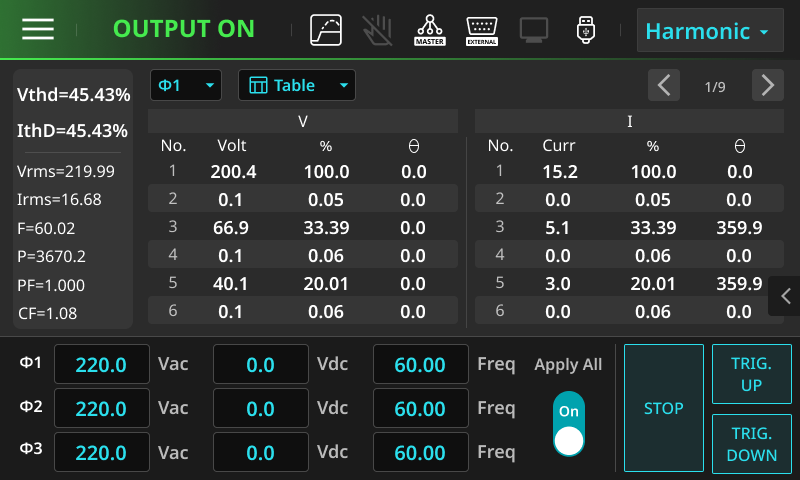800x480 pixels.
Task: Open the Φ1 phase selector dropdown
Action: pos(186,86)
